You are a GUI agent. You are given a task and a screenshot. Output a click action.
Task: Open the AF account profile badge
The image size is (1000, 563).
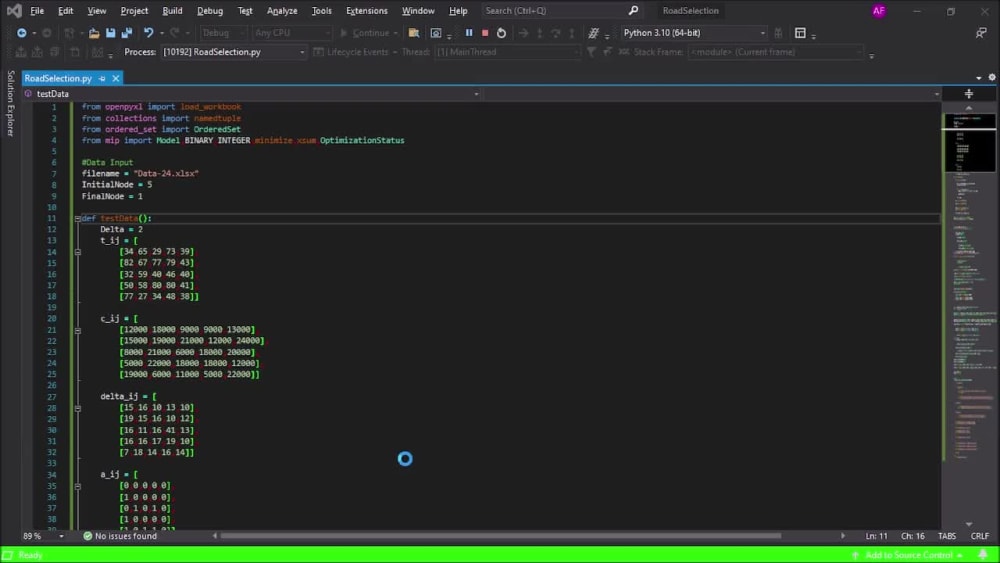(x=879, y=11)
